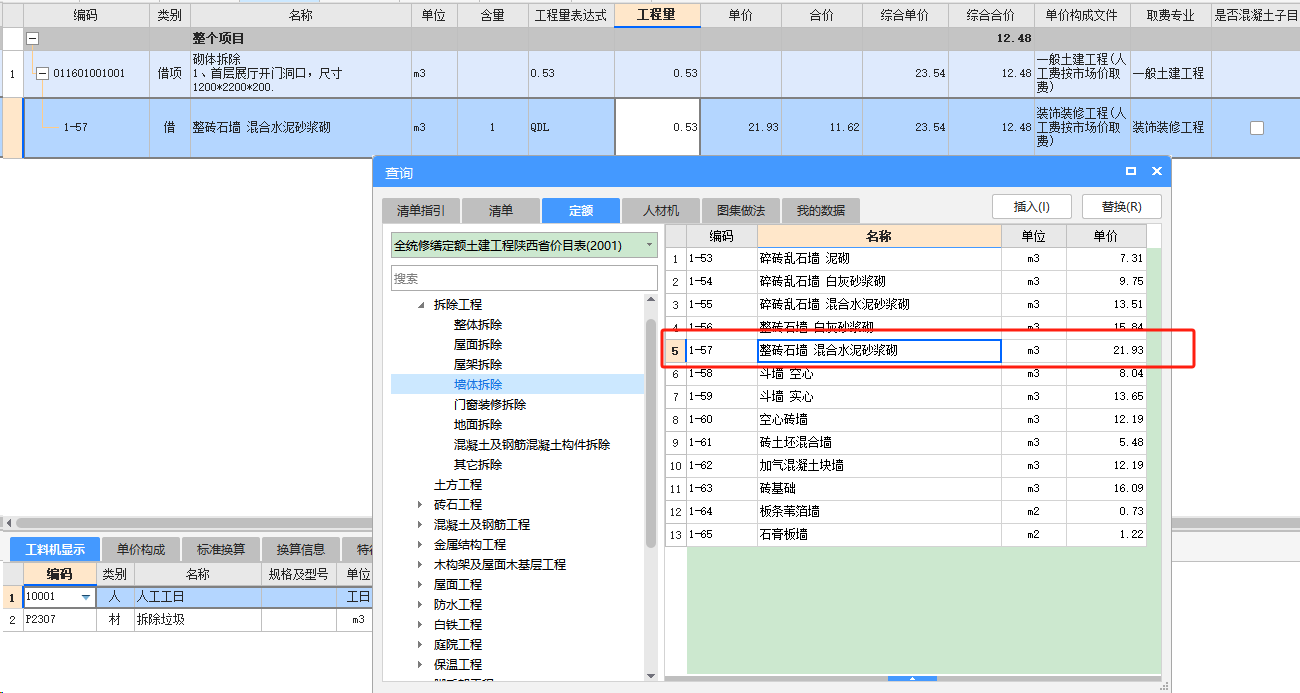Select quota row 1-53 碎砖乱石墙 泥砌
Screen dimensions: 1300x693
(906, 259)
